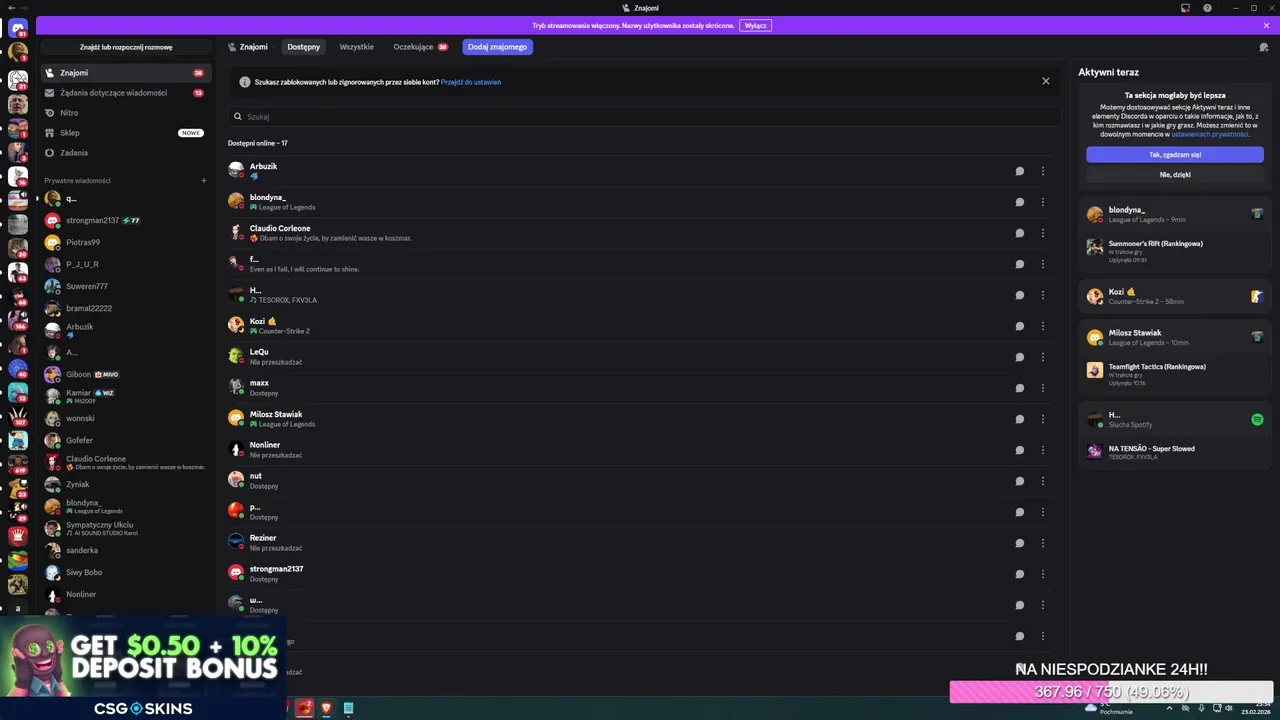Open more options for Milosz Stawiak
The height and width of the screenshot is (720, 1280).
tap(1043, 419)
